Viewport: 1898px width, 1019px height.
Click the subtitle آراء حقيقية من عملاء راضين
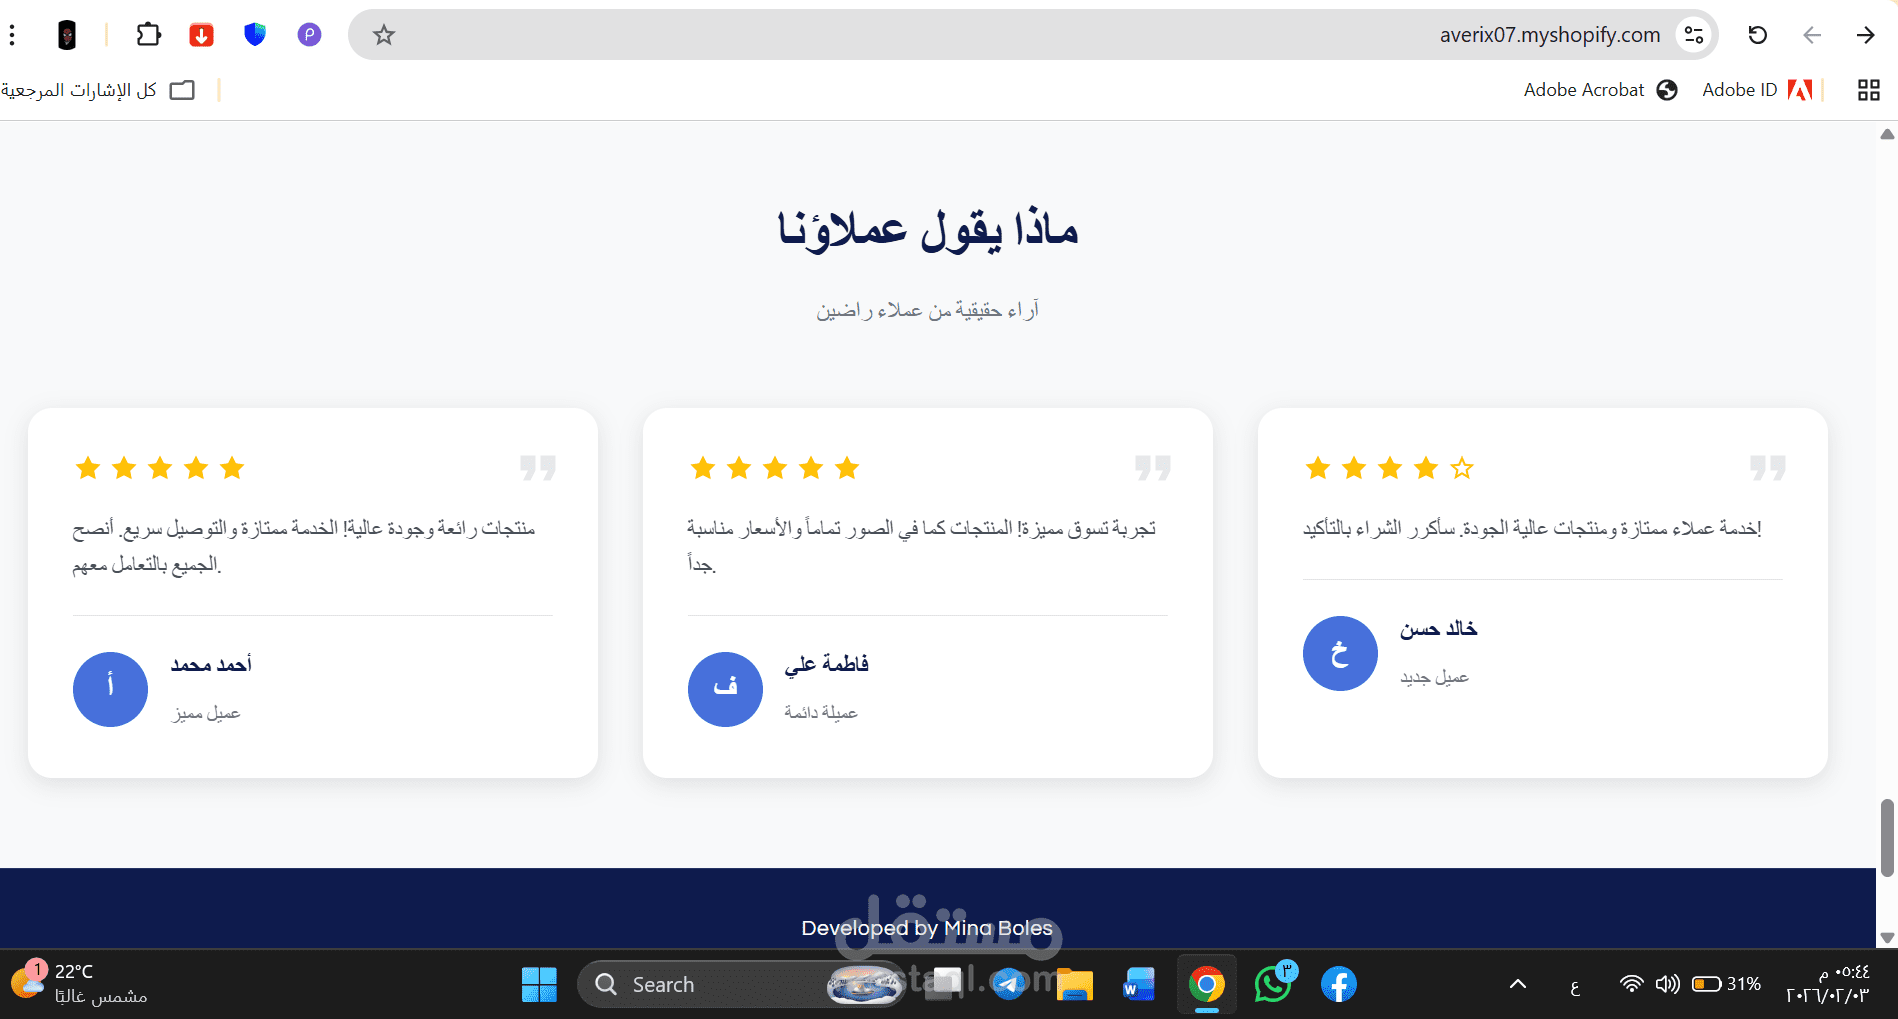pos(928,310)
